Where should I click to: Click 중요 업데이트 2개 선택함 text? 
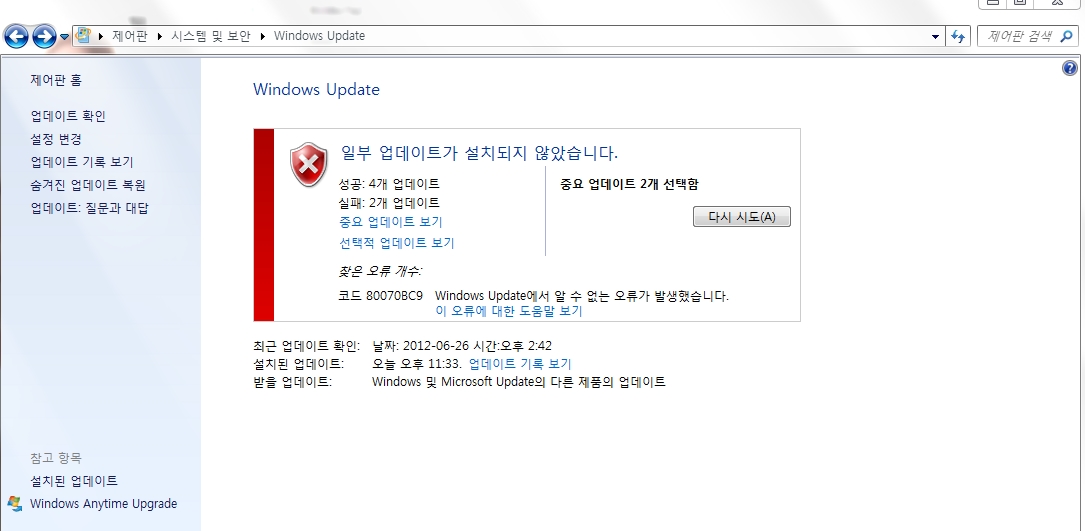coord(629,184)
